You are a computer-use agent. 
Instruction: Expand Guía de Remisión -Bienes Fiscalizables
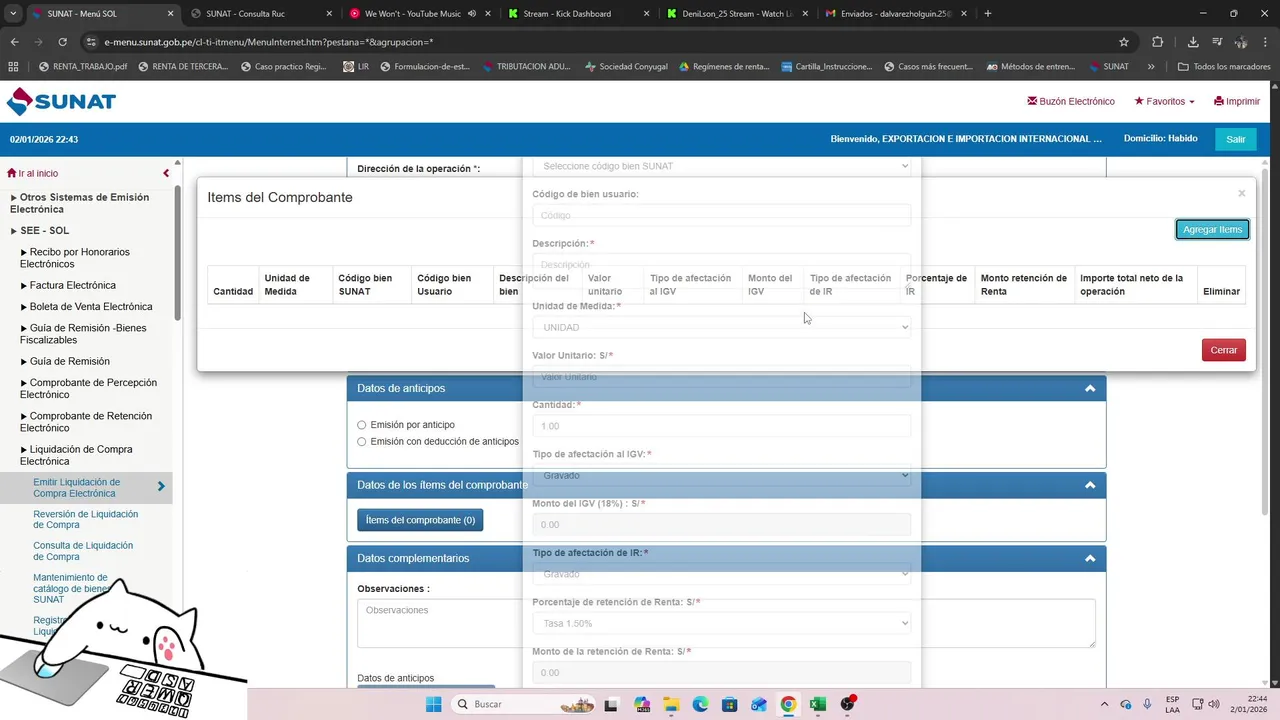(x=84, y=334)
